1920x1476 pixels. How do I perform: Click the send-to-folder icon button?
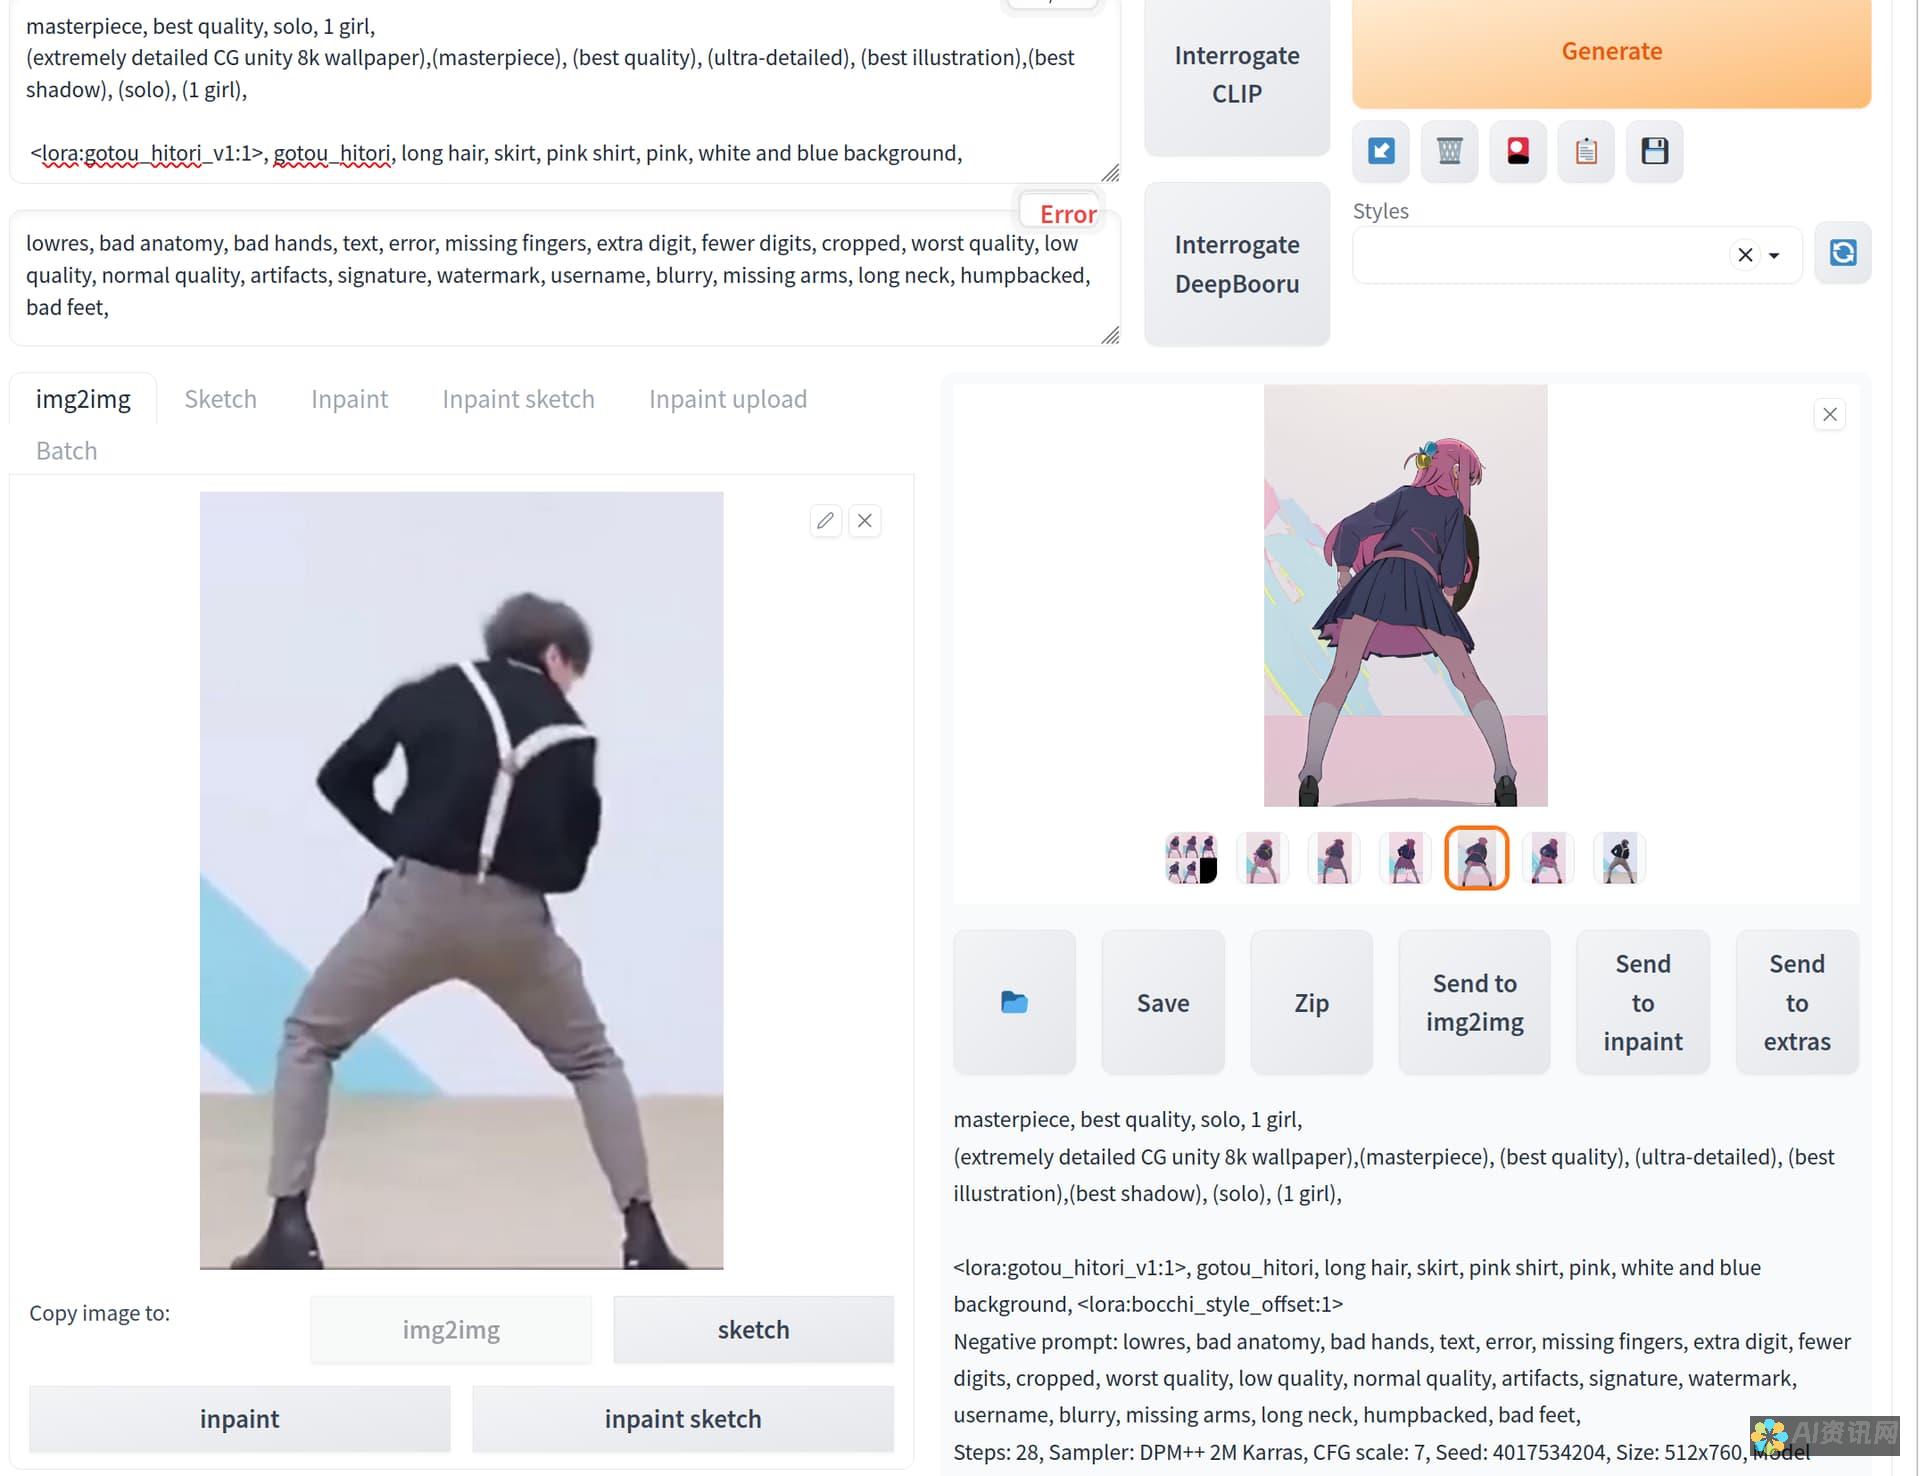pyautogui.click(x=1013, y=1002)
